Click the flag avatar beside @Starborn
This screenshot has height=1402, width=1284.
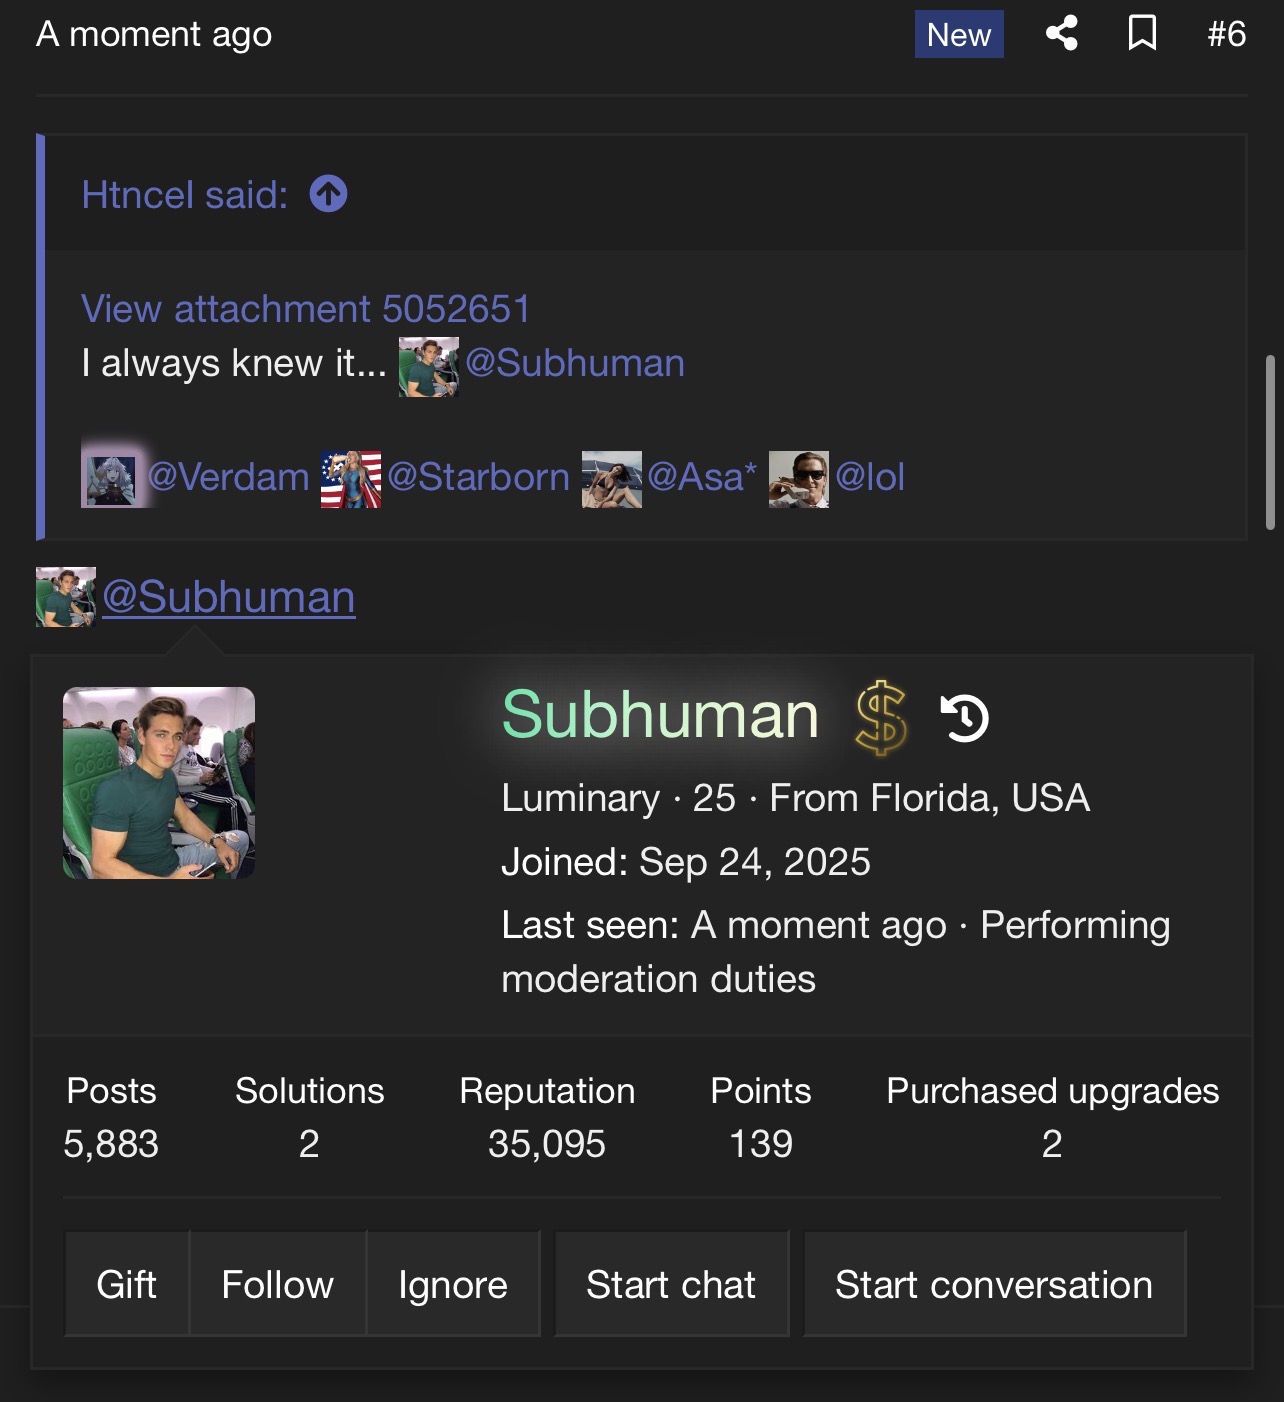click(351, 479)
